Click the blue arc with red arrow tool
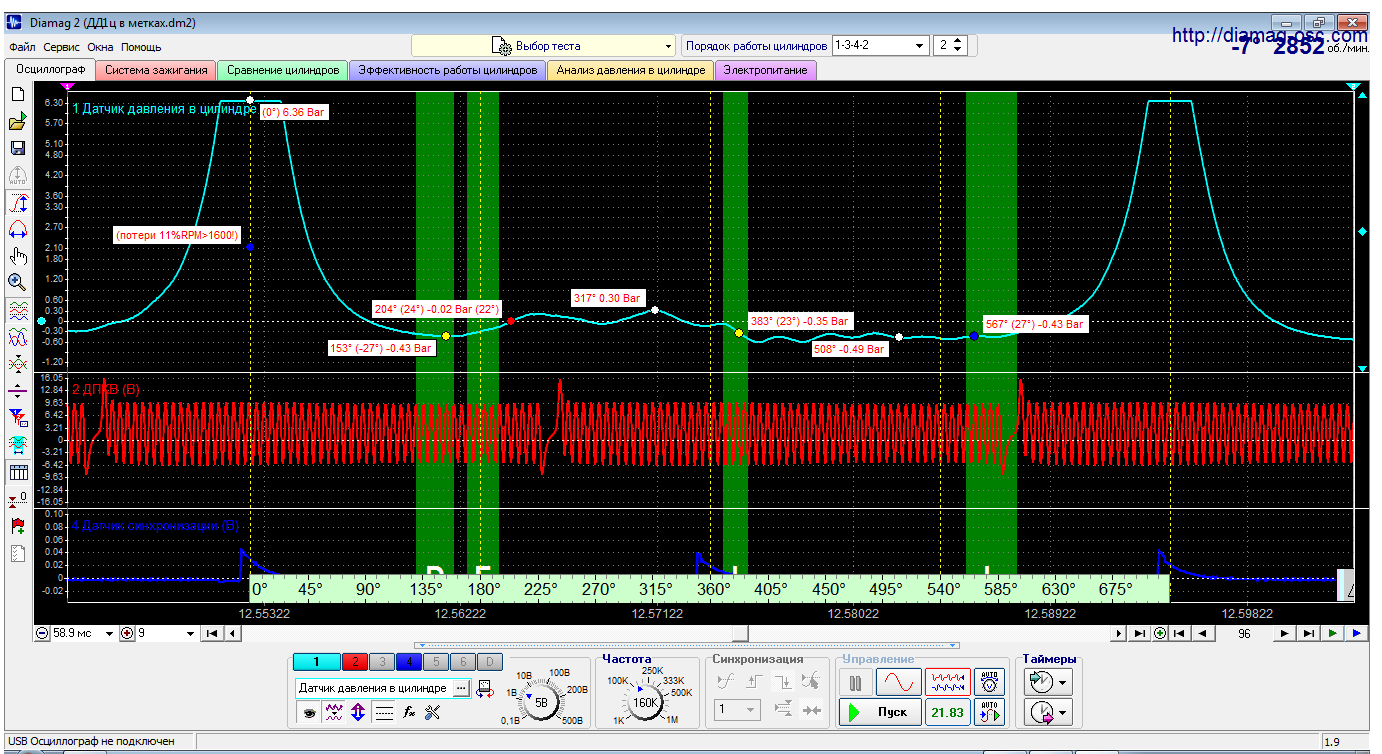Image resolution: width=1382 pixels, height=754 pixels. (17, 229)
